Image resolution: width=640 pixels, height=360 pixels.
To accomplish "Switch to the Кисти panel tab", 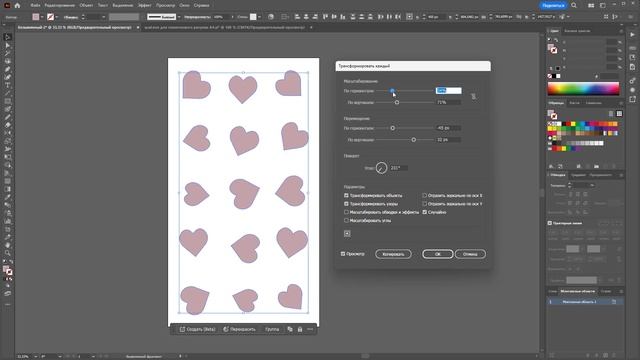I will pyautogui.click(x=574, y=103).
